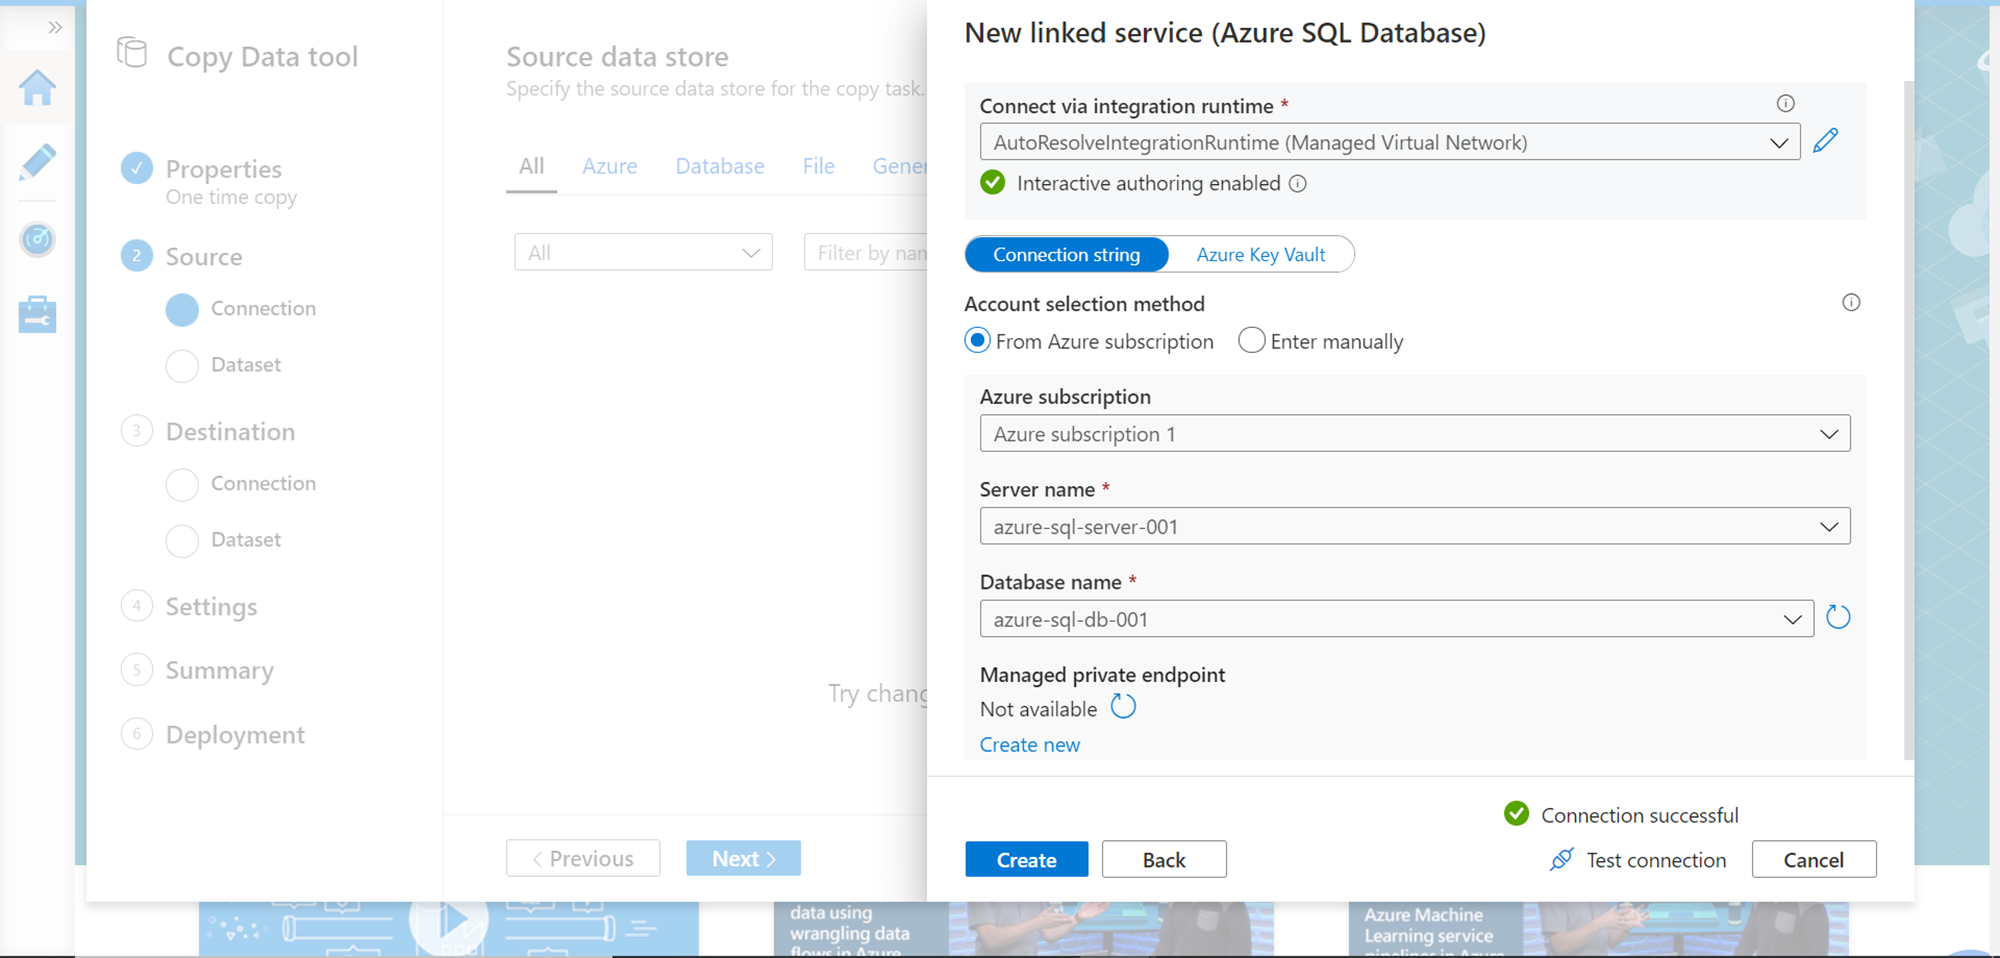The height and width of the screenshot is (958, 2000).
Task: Expand the Azure subscription dropdown
Action: pos(1414,434)
